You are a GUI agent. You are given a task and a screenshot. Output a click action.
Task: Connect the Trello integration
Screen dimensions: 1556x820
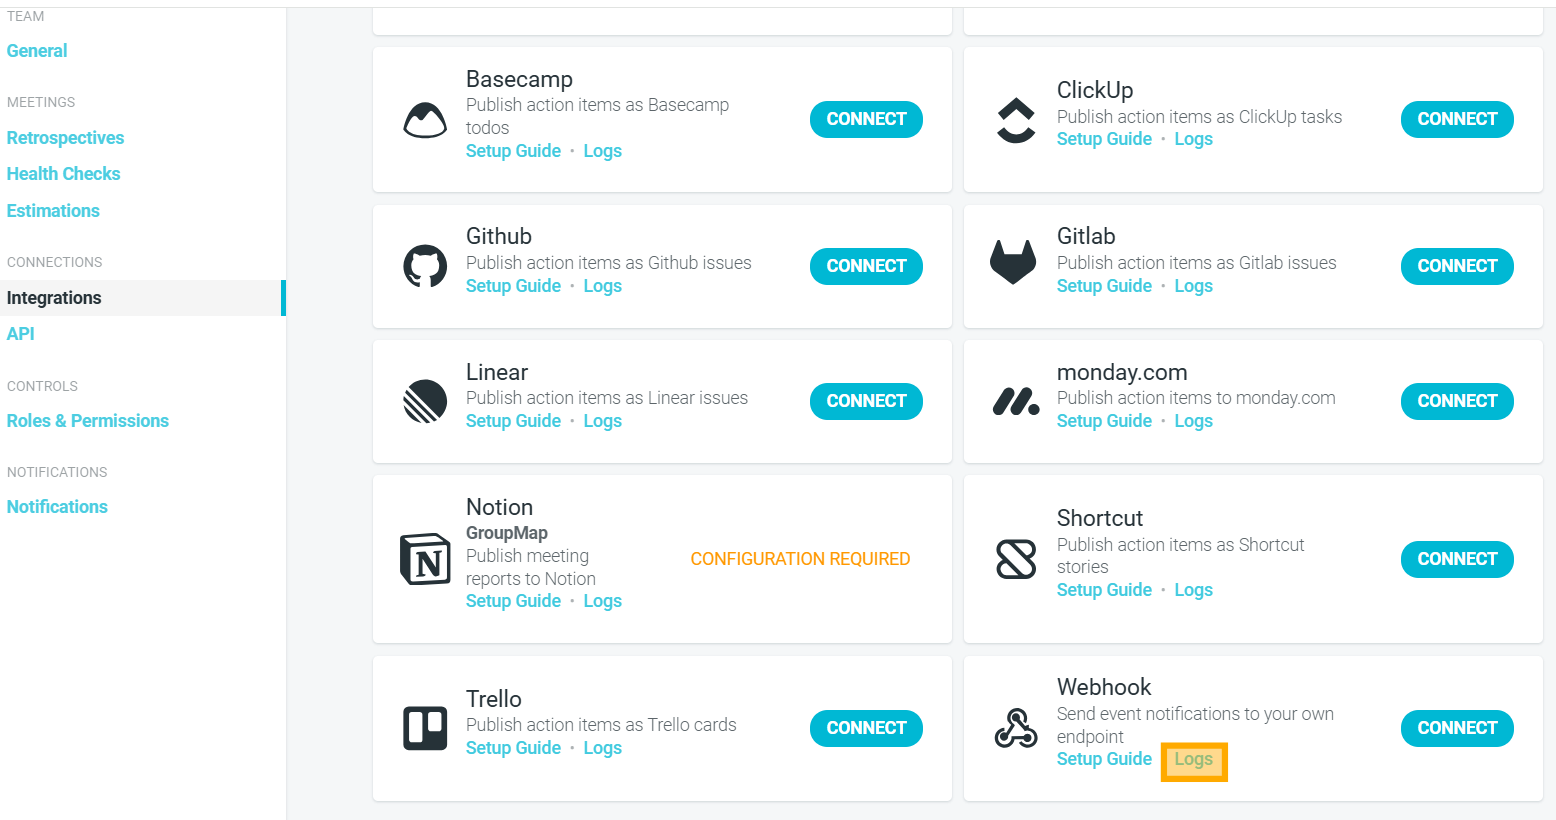[x=866, y=728]
